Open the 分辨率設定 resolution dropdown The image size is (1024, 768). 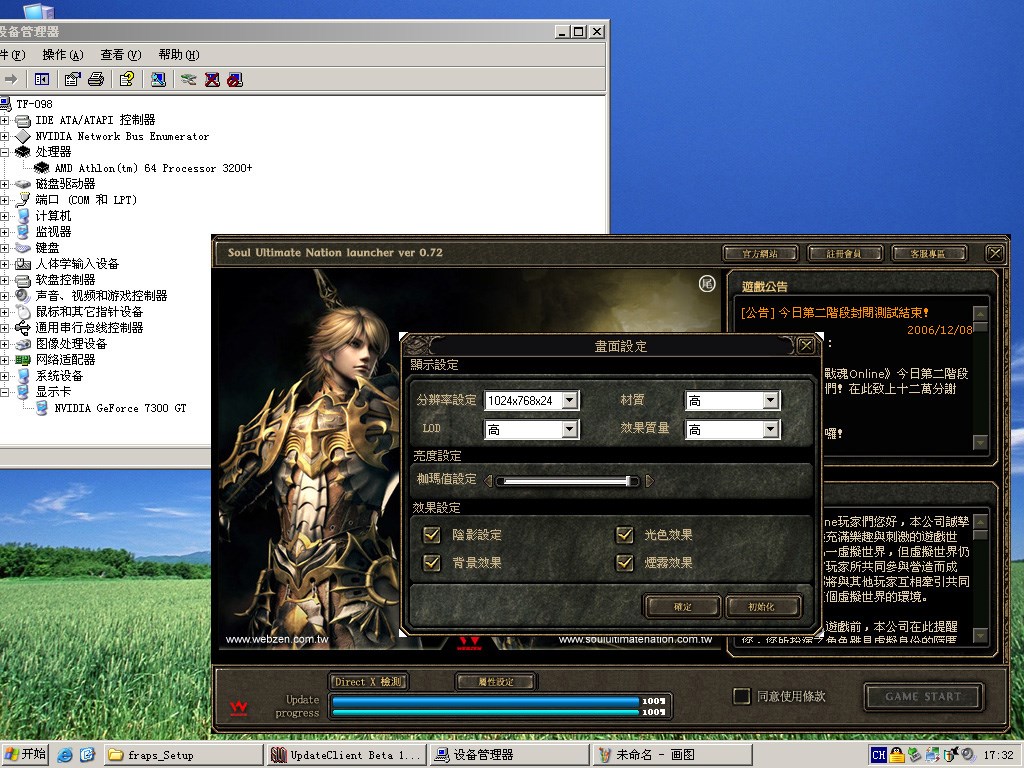570,400
